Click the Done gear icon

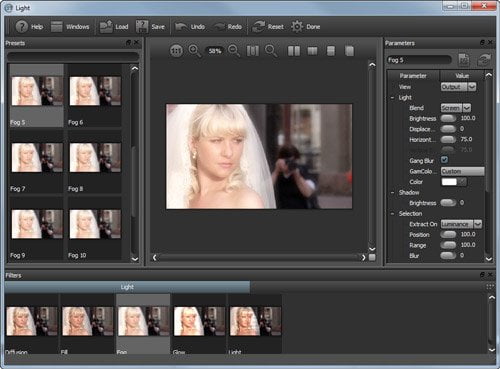[x=297, y=27]
